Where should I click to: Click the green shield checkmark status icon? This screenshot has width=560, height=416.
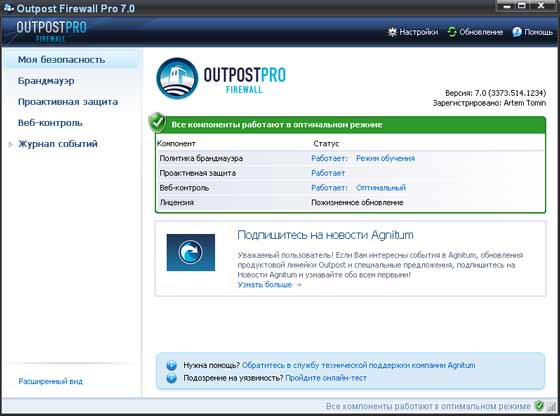click(157, 122)
